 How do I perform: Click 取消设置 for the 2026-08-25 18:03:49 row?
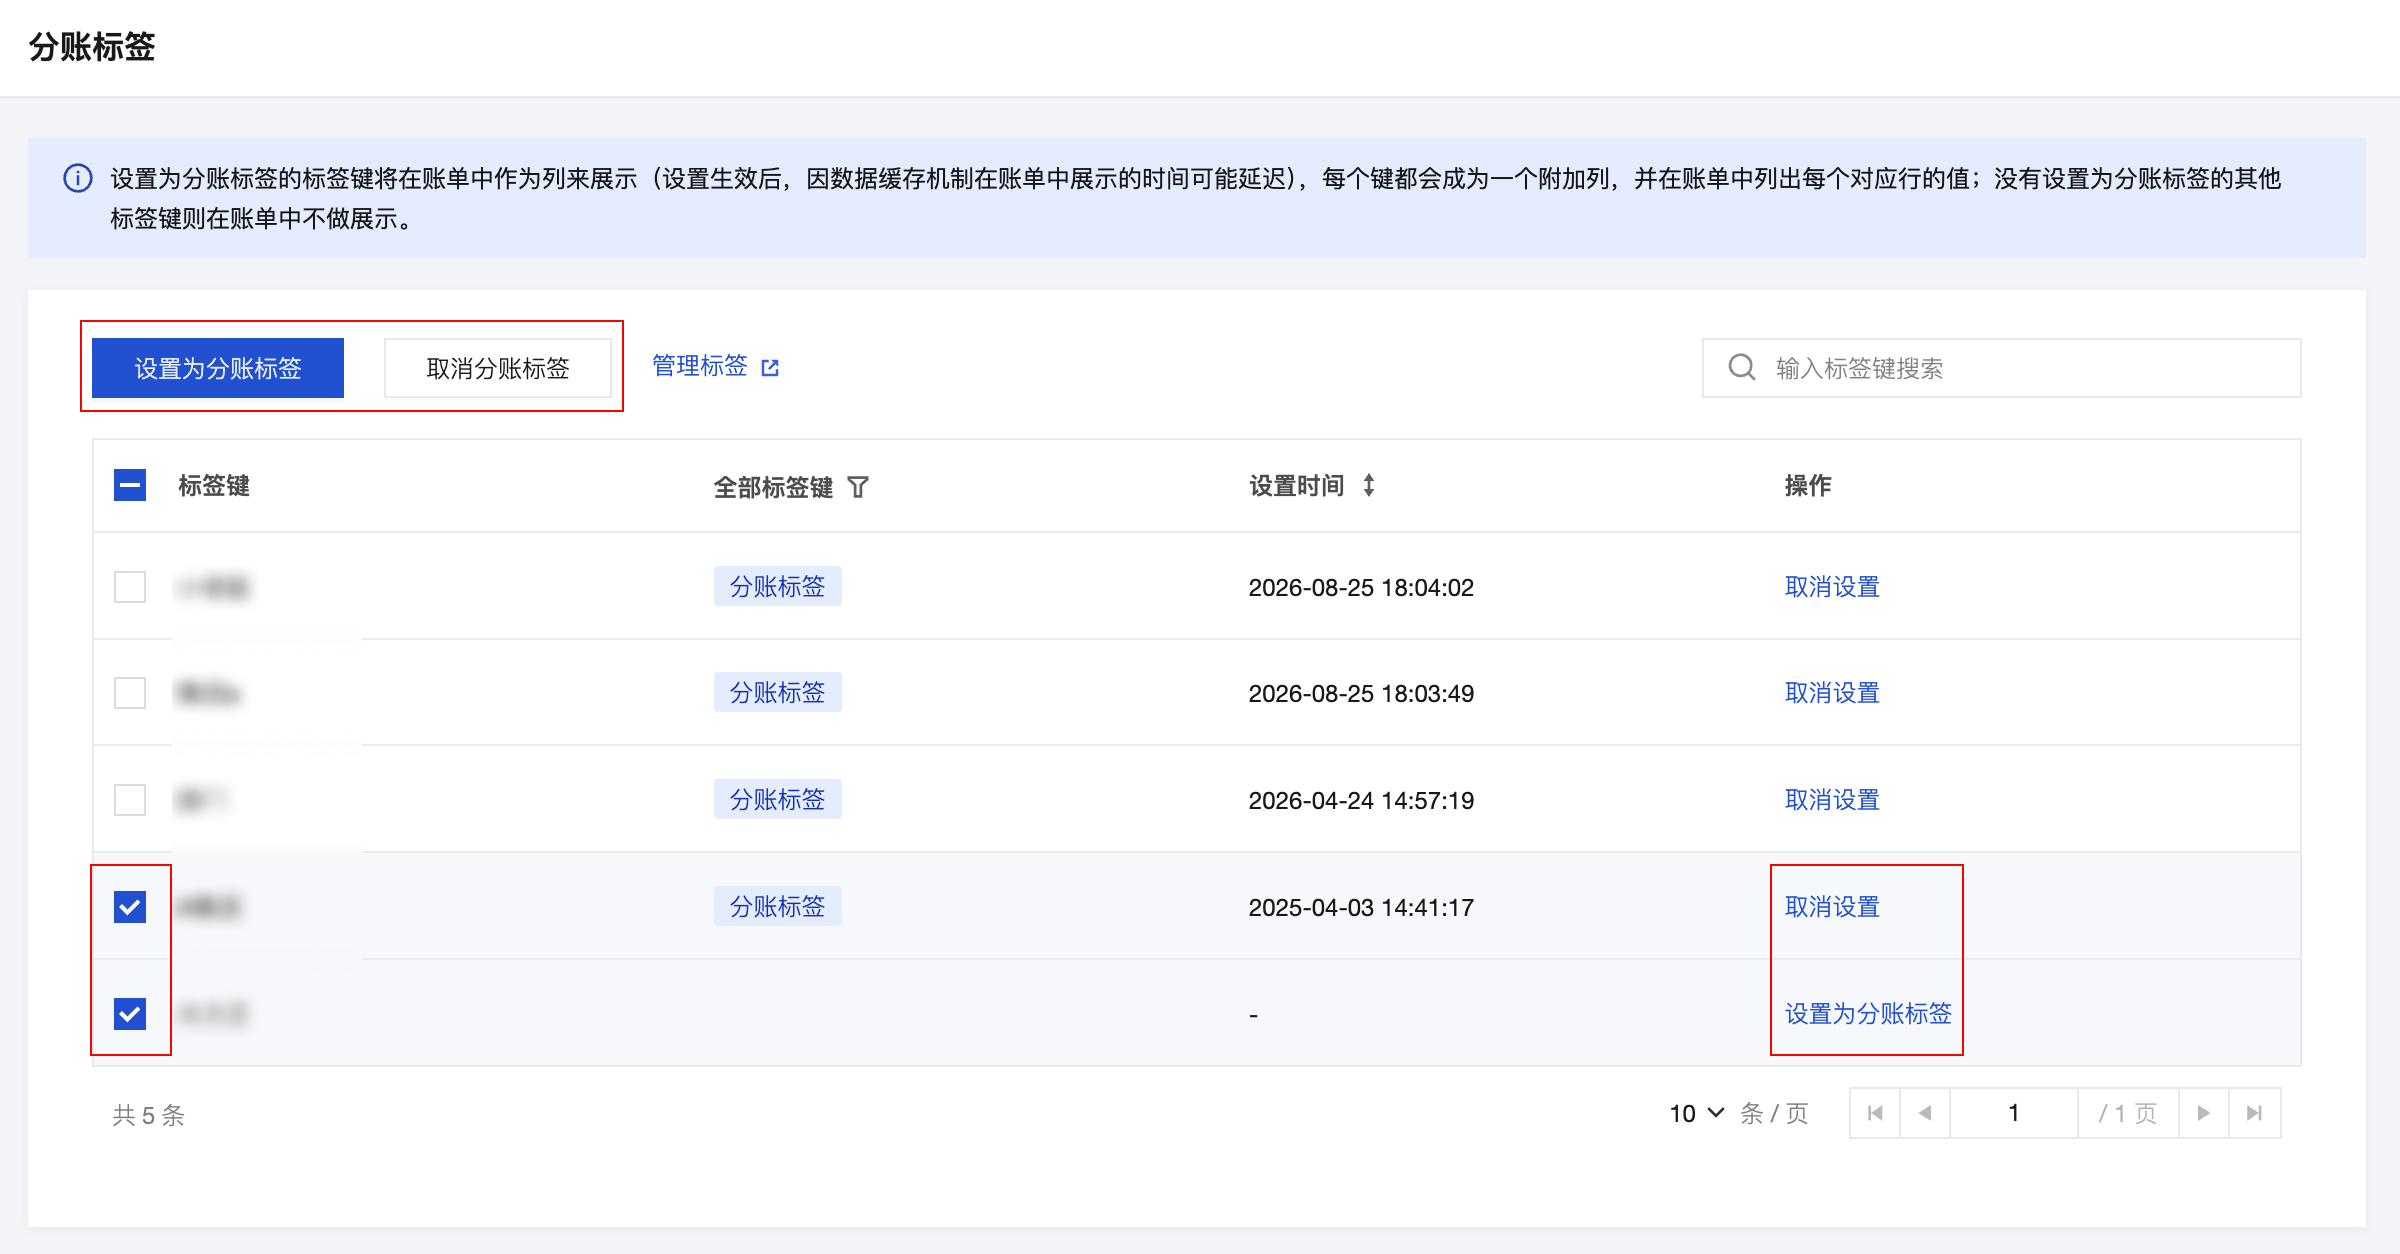click(1832, 693)
